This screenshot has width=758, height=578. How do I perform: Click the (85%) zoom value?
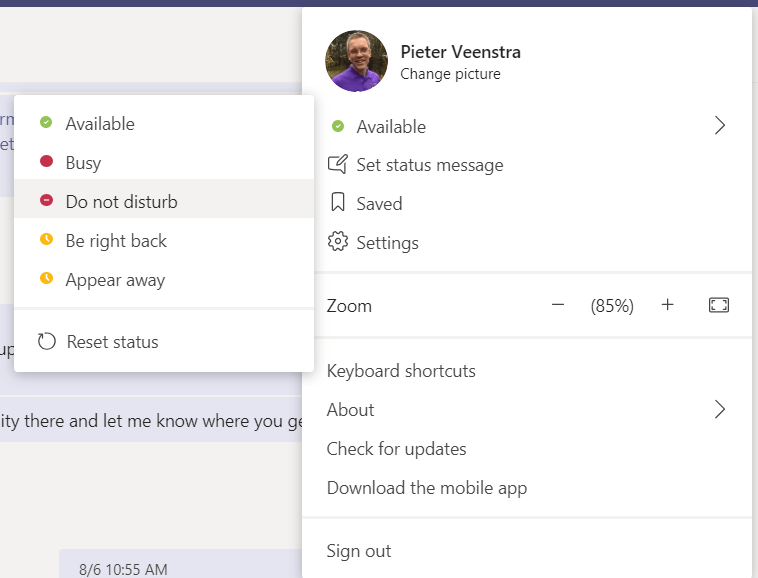pos(612,305)
